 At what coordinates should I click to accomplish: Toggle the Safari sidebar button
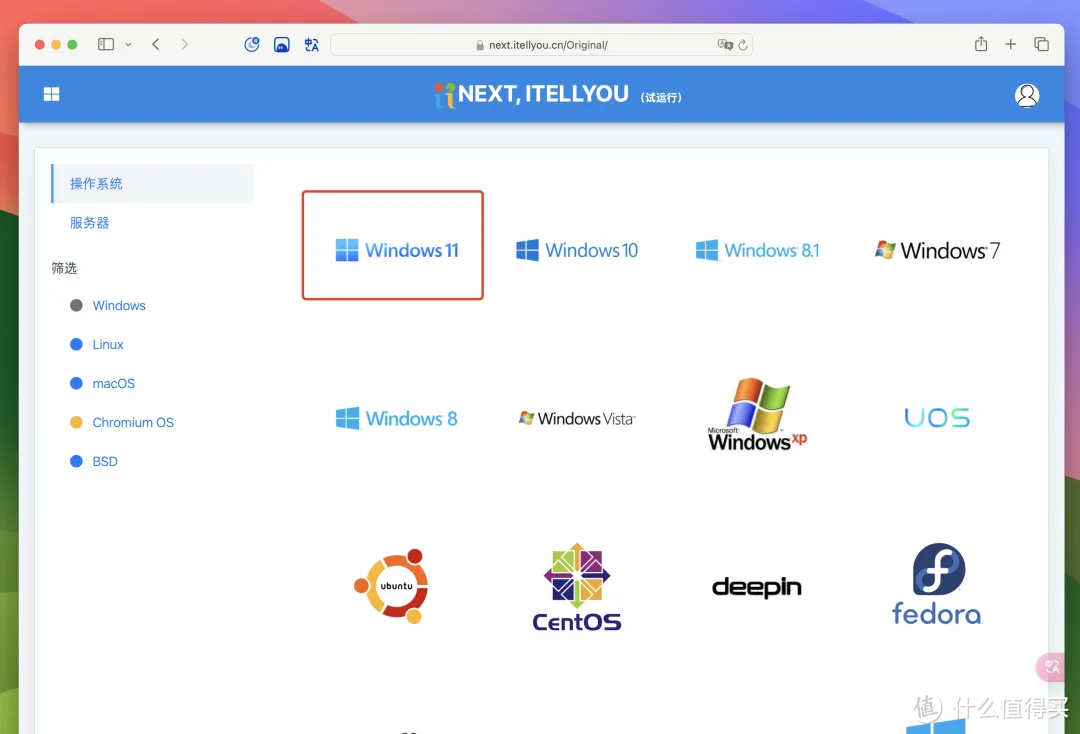[106, 44]
